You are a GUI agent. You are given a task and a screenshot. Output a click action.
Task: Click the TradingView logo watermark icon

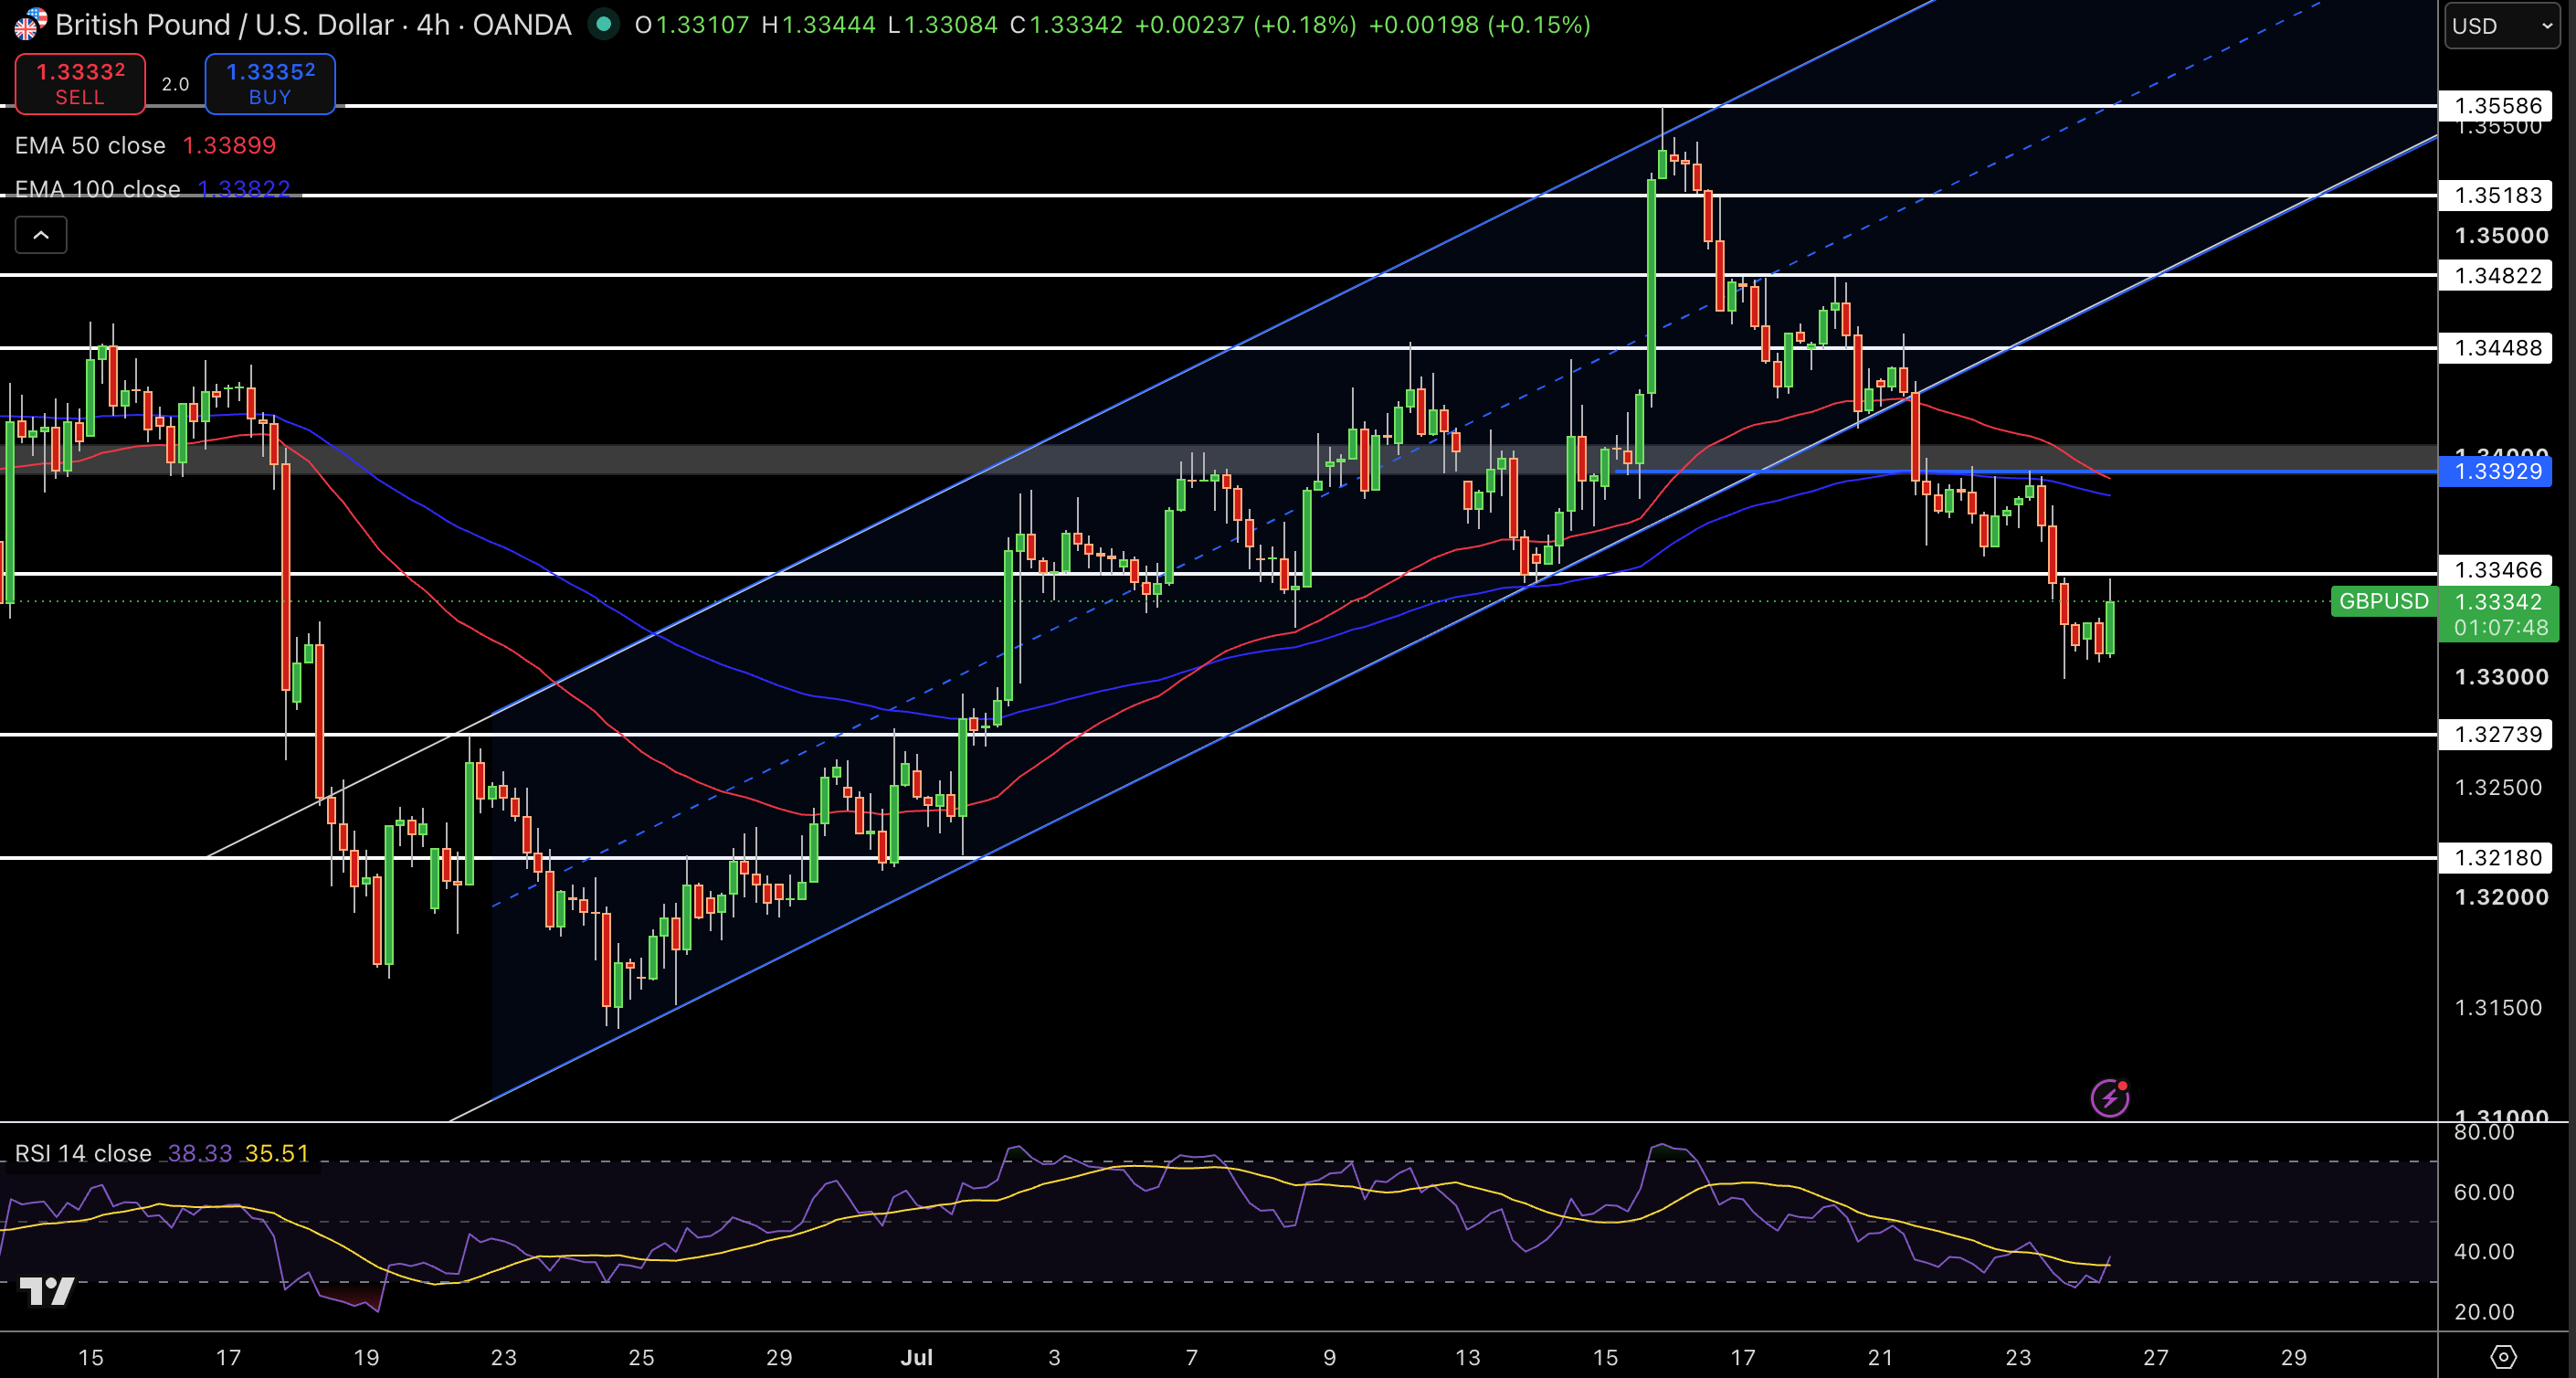47,1291
